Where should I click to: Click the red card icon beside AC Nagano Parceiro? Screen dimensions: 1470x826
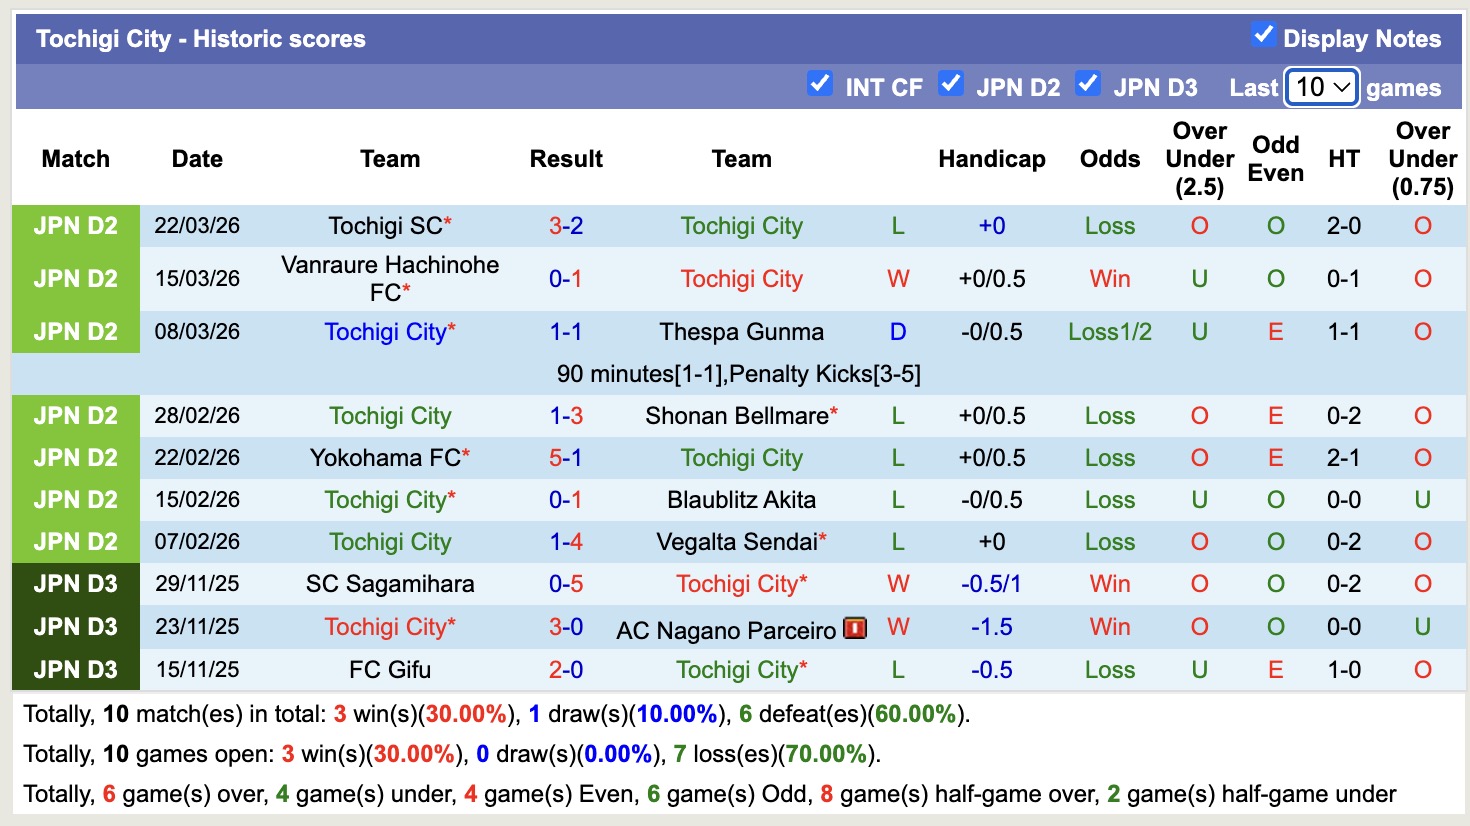[853, 627]
